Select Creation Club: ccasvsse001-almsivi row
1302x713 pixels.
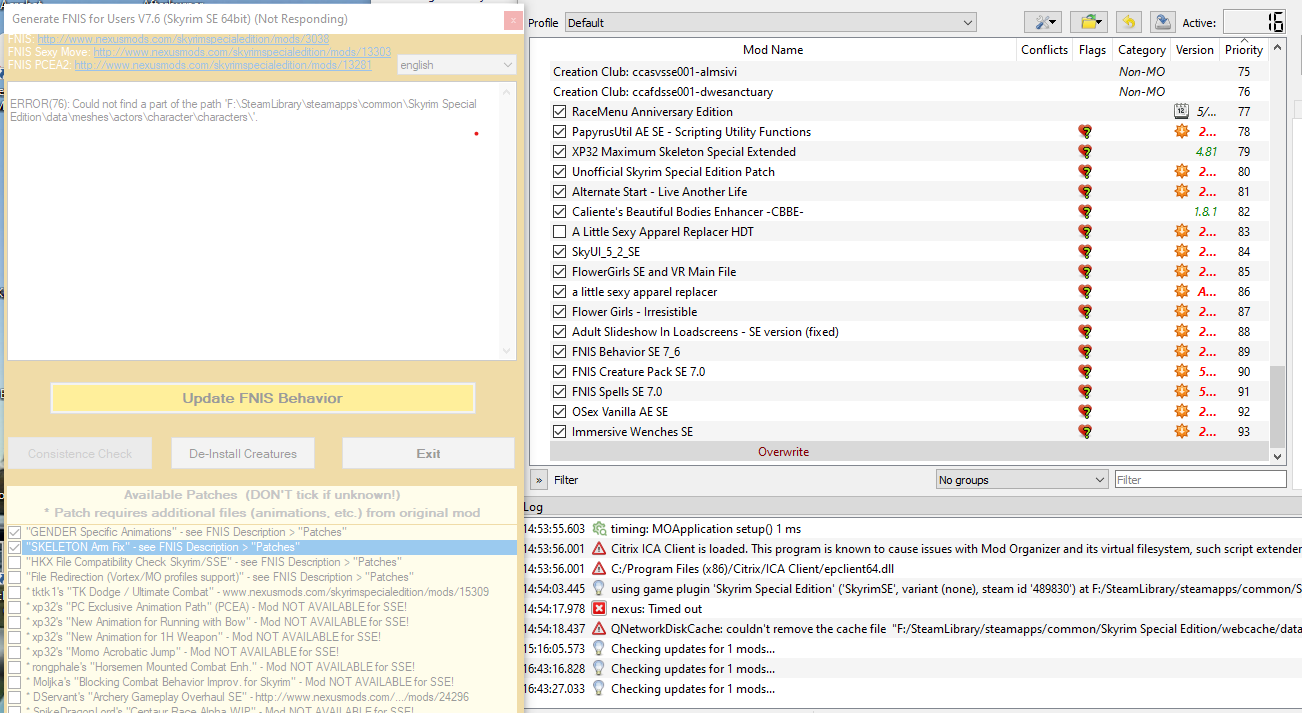(909, 72)
